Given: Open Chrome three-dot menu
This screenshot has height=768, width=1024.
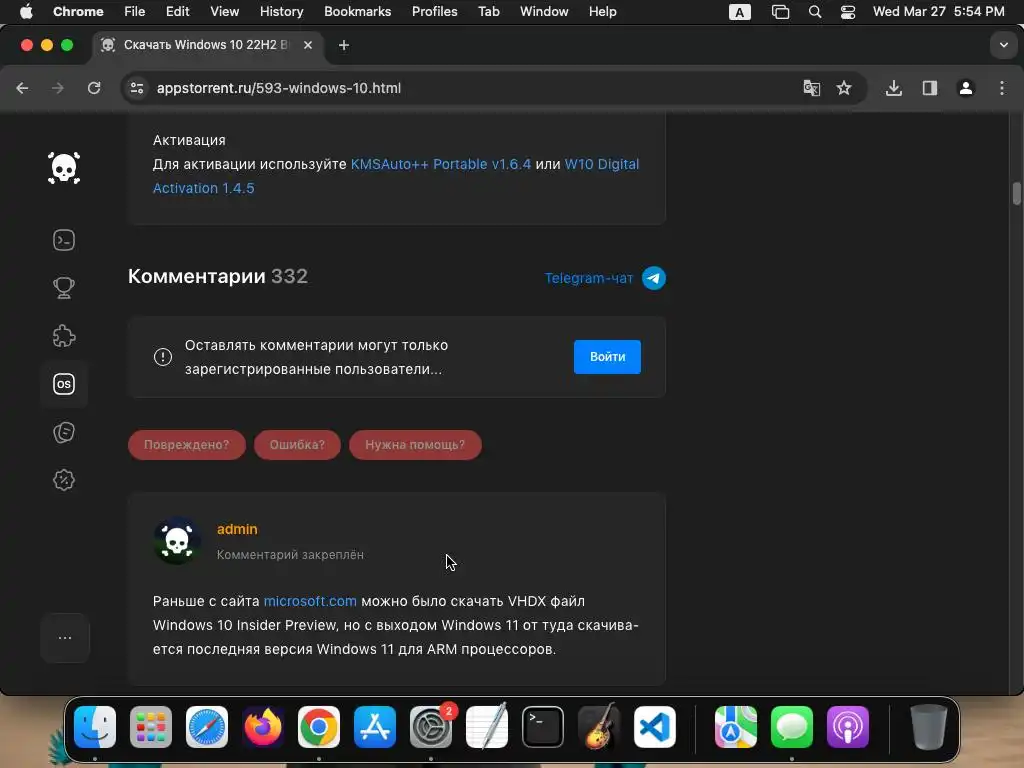Looking at the screenshot, I should [1002, 88].
